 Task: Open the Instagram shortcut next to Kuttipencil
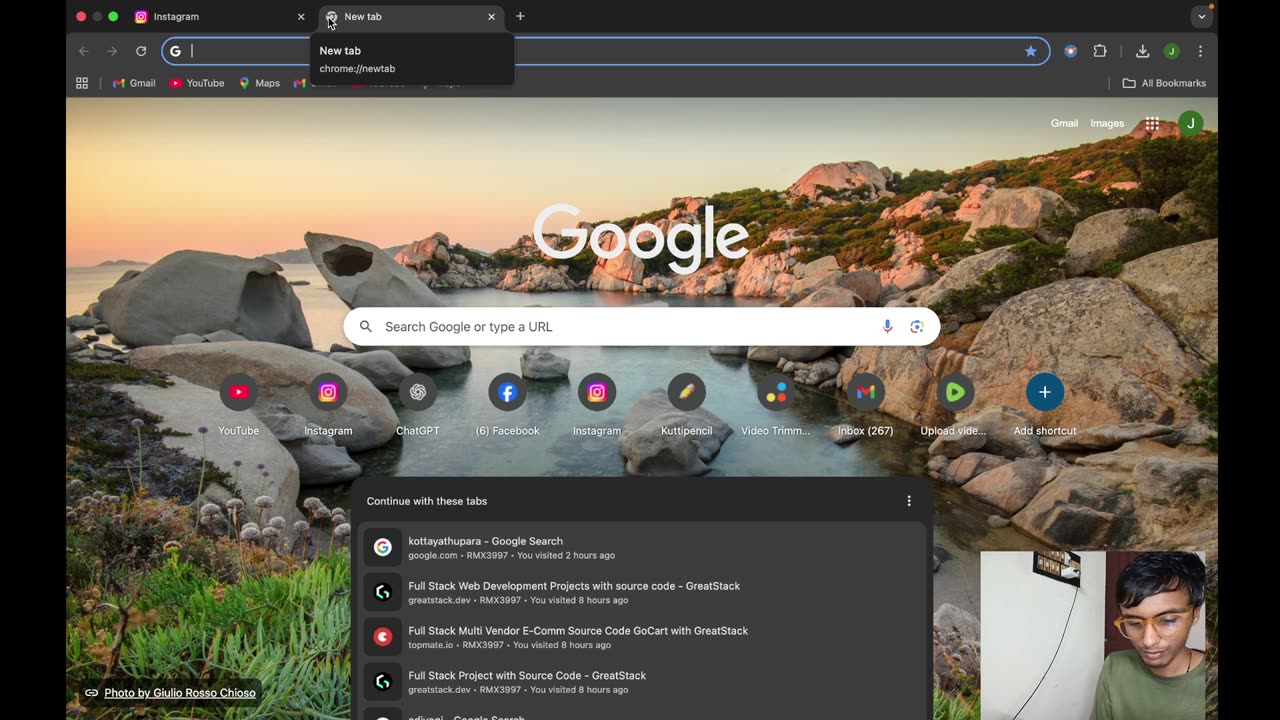pos(597,403)
